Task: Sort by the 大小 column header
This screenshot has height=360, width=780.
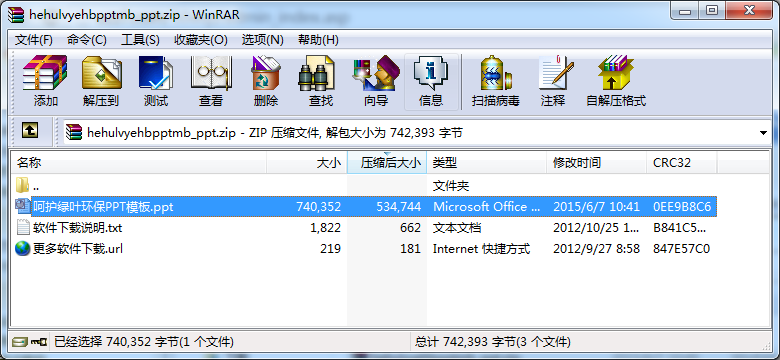Action: 307,163
